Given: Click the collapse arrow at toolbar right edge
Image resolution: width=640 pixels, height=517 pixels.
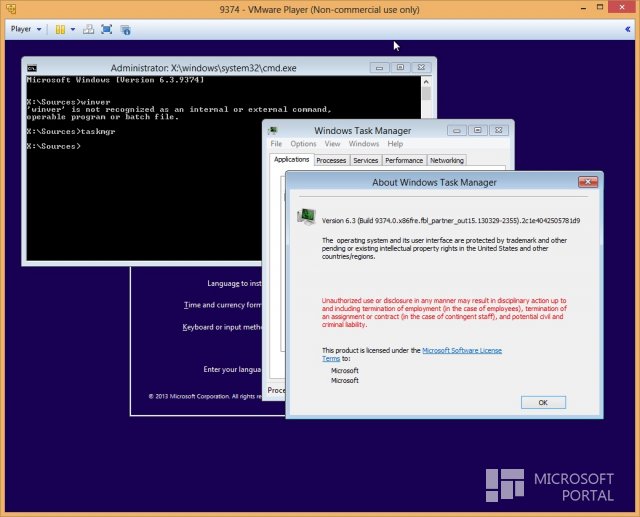Looking at the screenshot, I should (x=627, y=29).
